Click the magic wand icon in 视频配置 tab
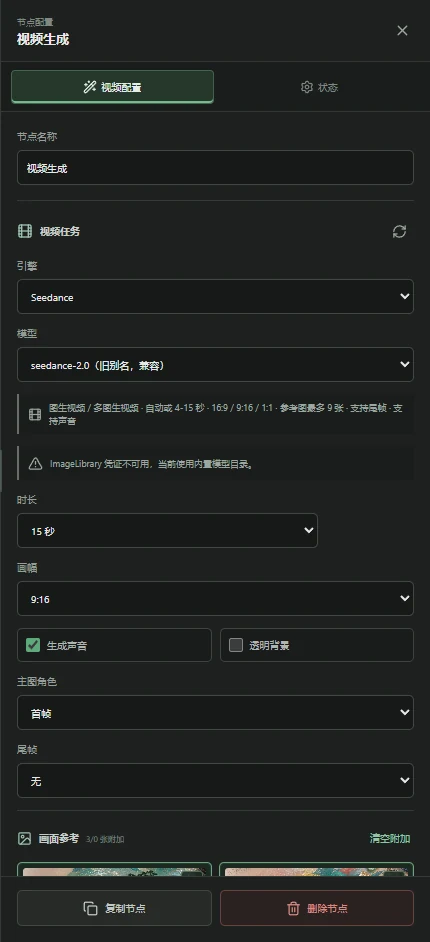The width and height of the screenshot is (430, 942). coord(89,87)
